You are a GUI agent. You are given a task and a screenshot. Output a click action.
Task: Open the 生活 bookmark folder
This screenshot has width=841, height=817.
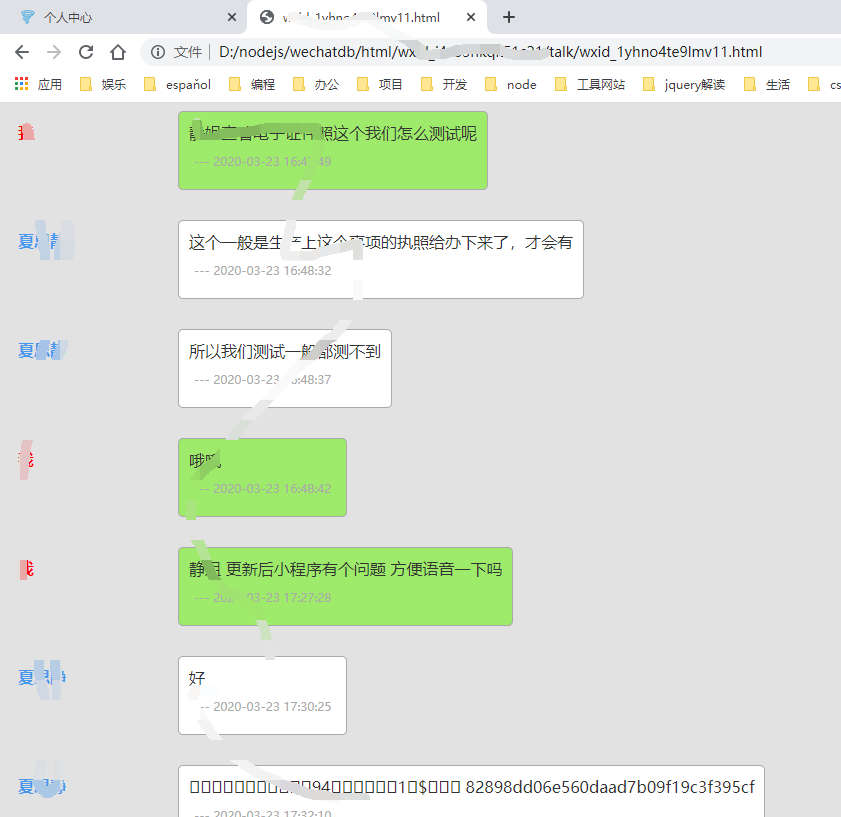[767, 84]
